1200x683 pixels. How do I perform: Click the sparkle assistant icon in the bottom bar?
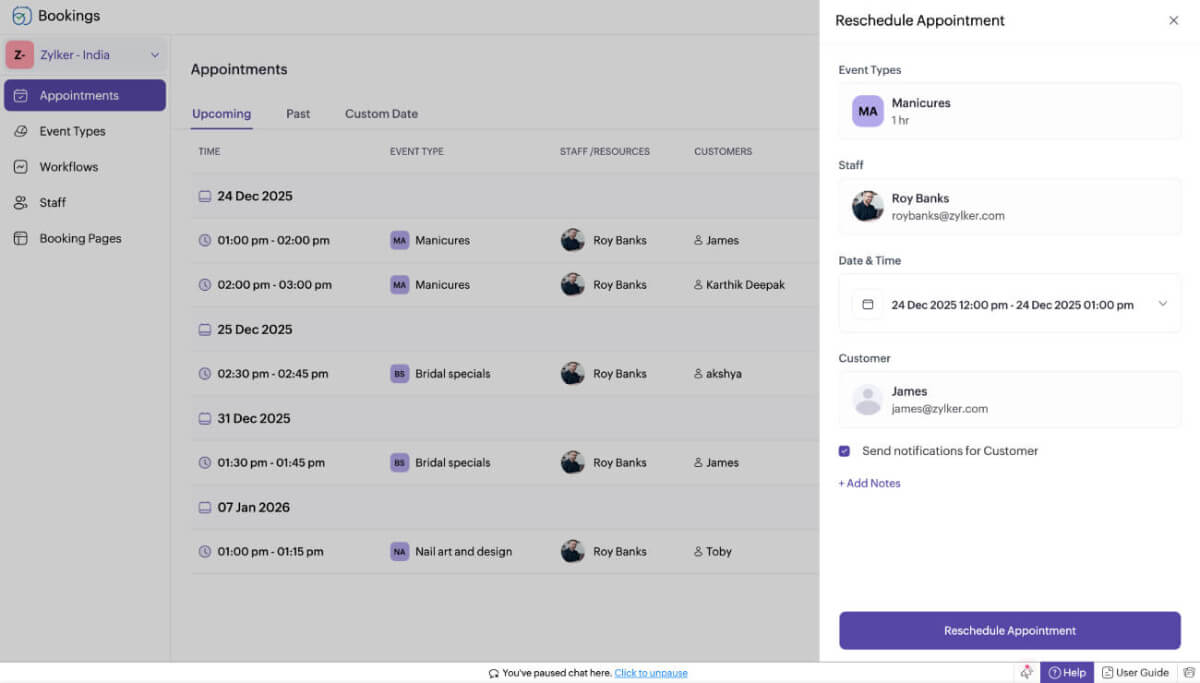click(x=1026, y=673)
